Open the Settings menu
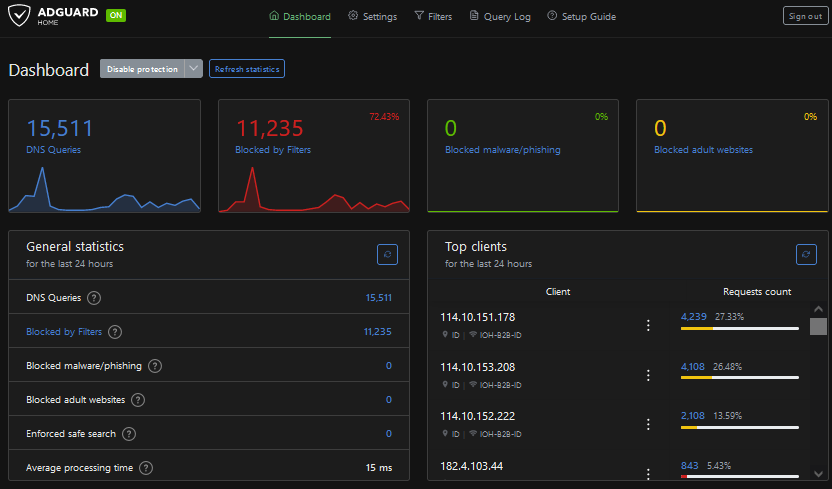Viewport: 832px width, 489px height. [x=372, y=16]
